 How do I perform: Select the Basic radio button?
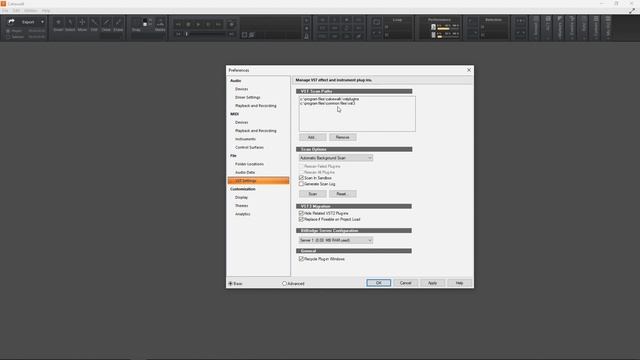(x=231, y=283)
